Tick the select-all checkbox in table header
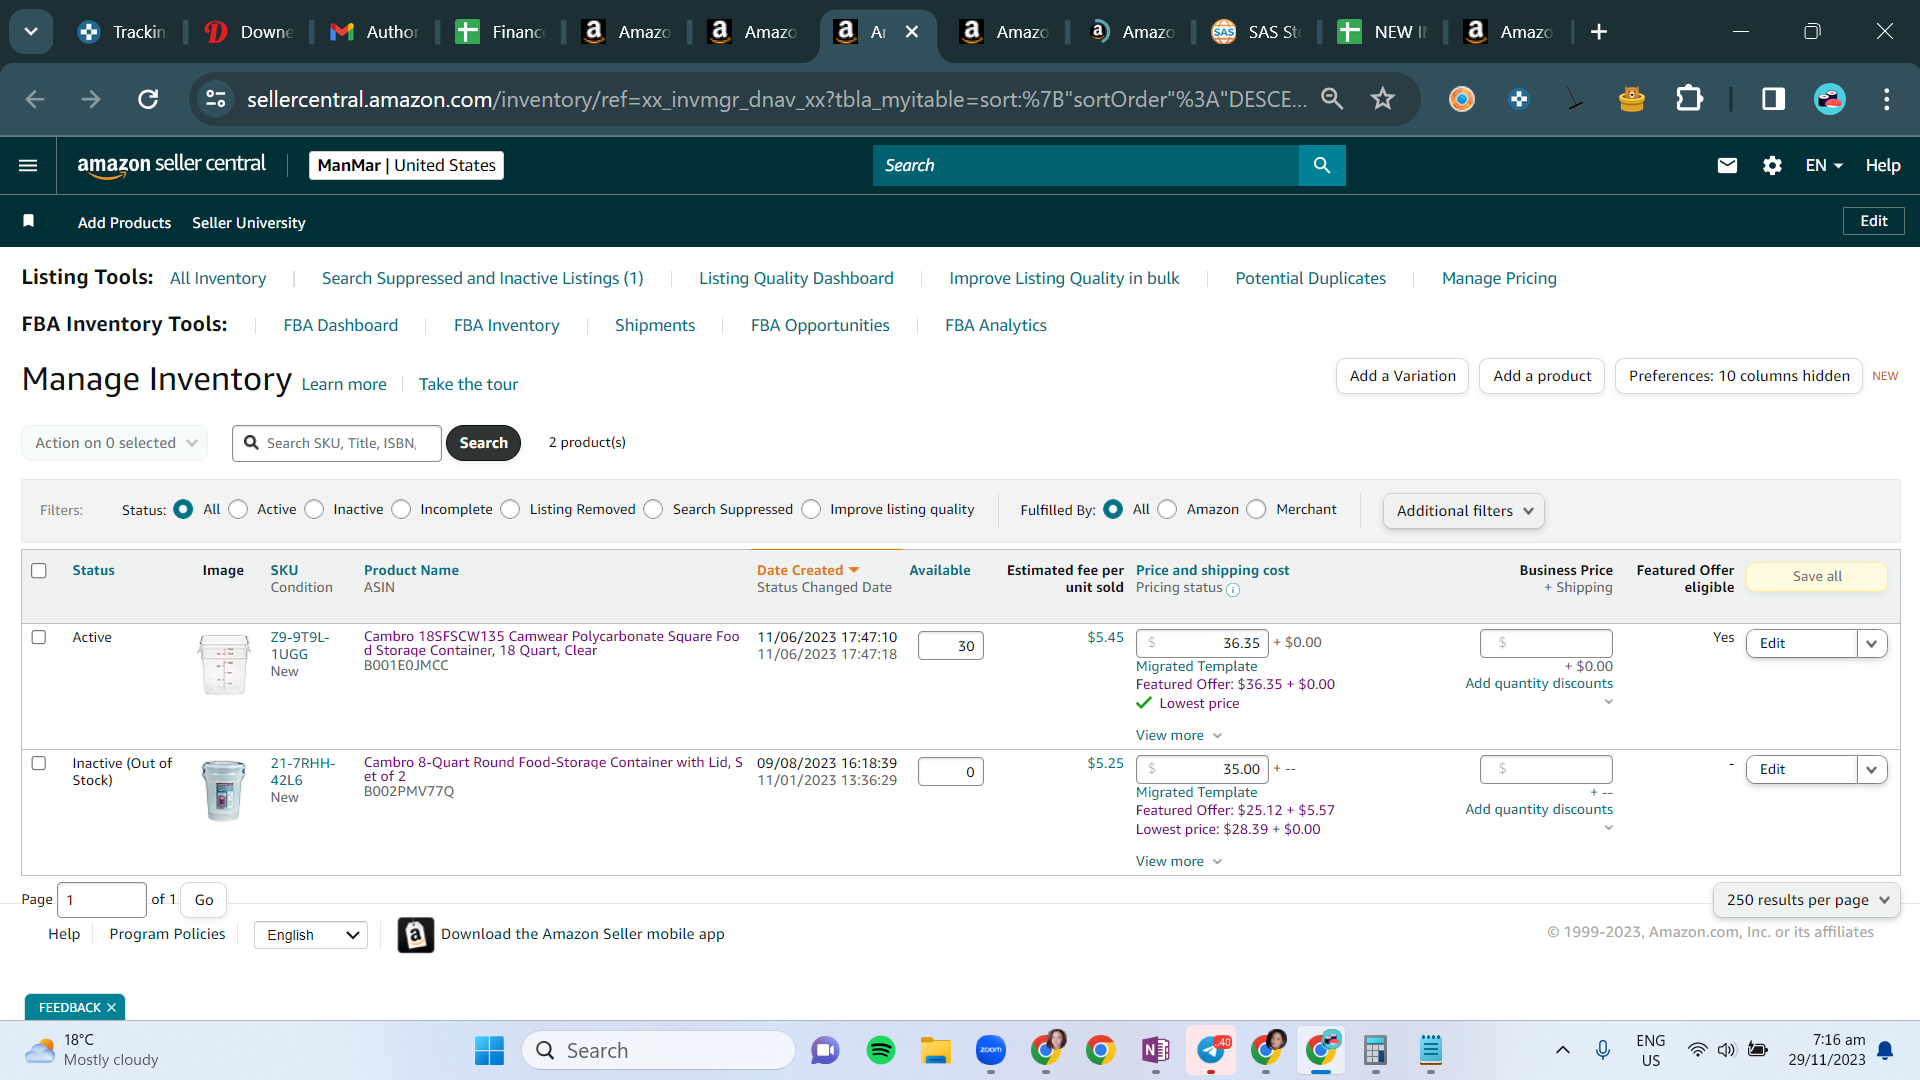This screenshot has height=1080, width=1920. pyautogui.click(x=39, y=571)
